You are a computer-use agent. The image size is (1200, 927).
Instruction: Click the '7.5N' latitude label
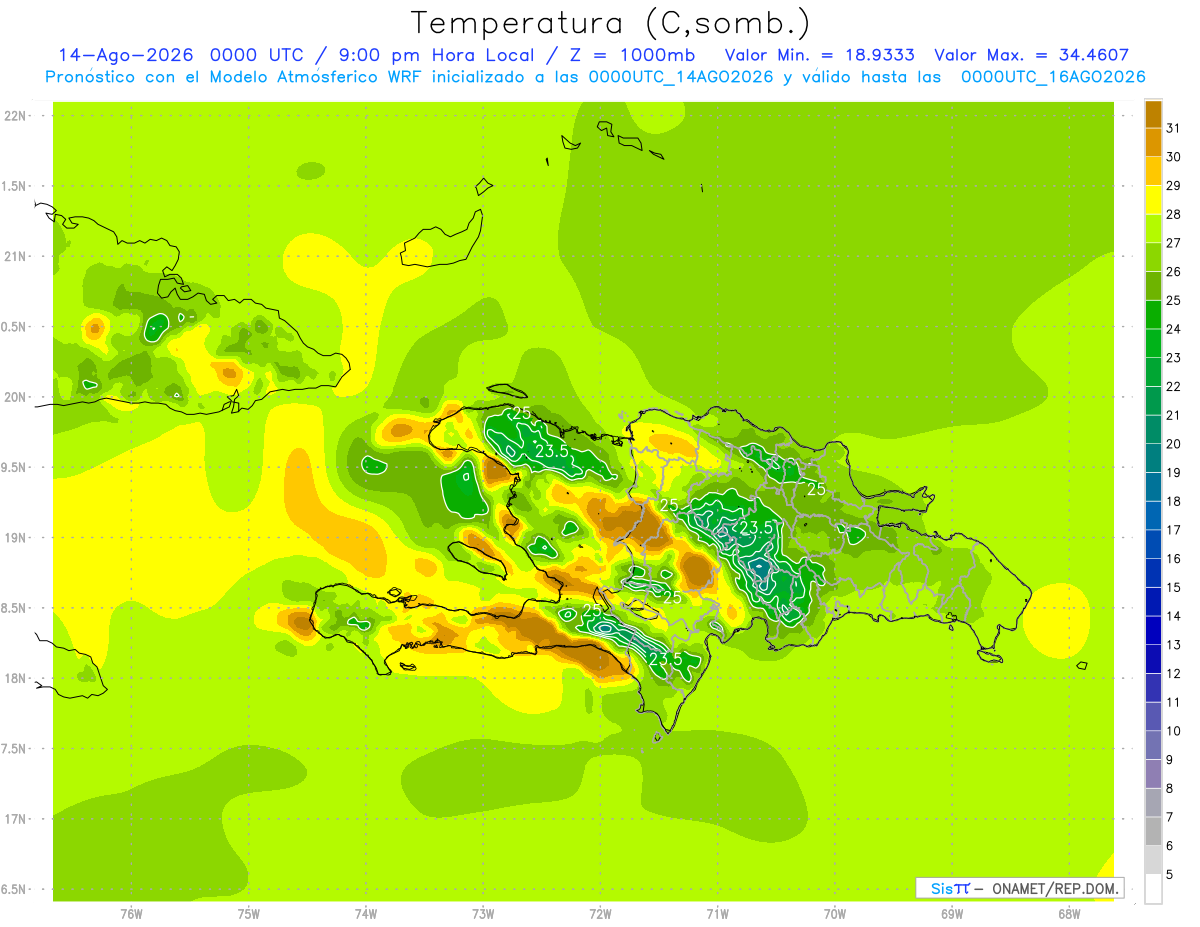pos(14,749)
